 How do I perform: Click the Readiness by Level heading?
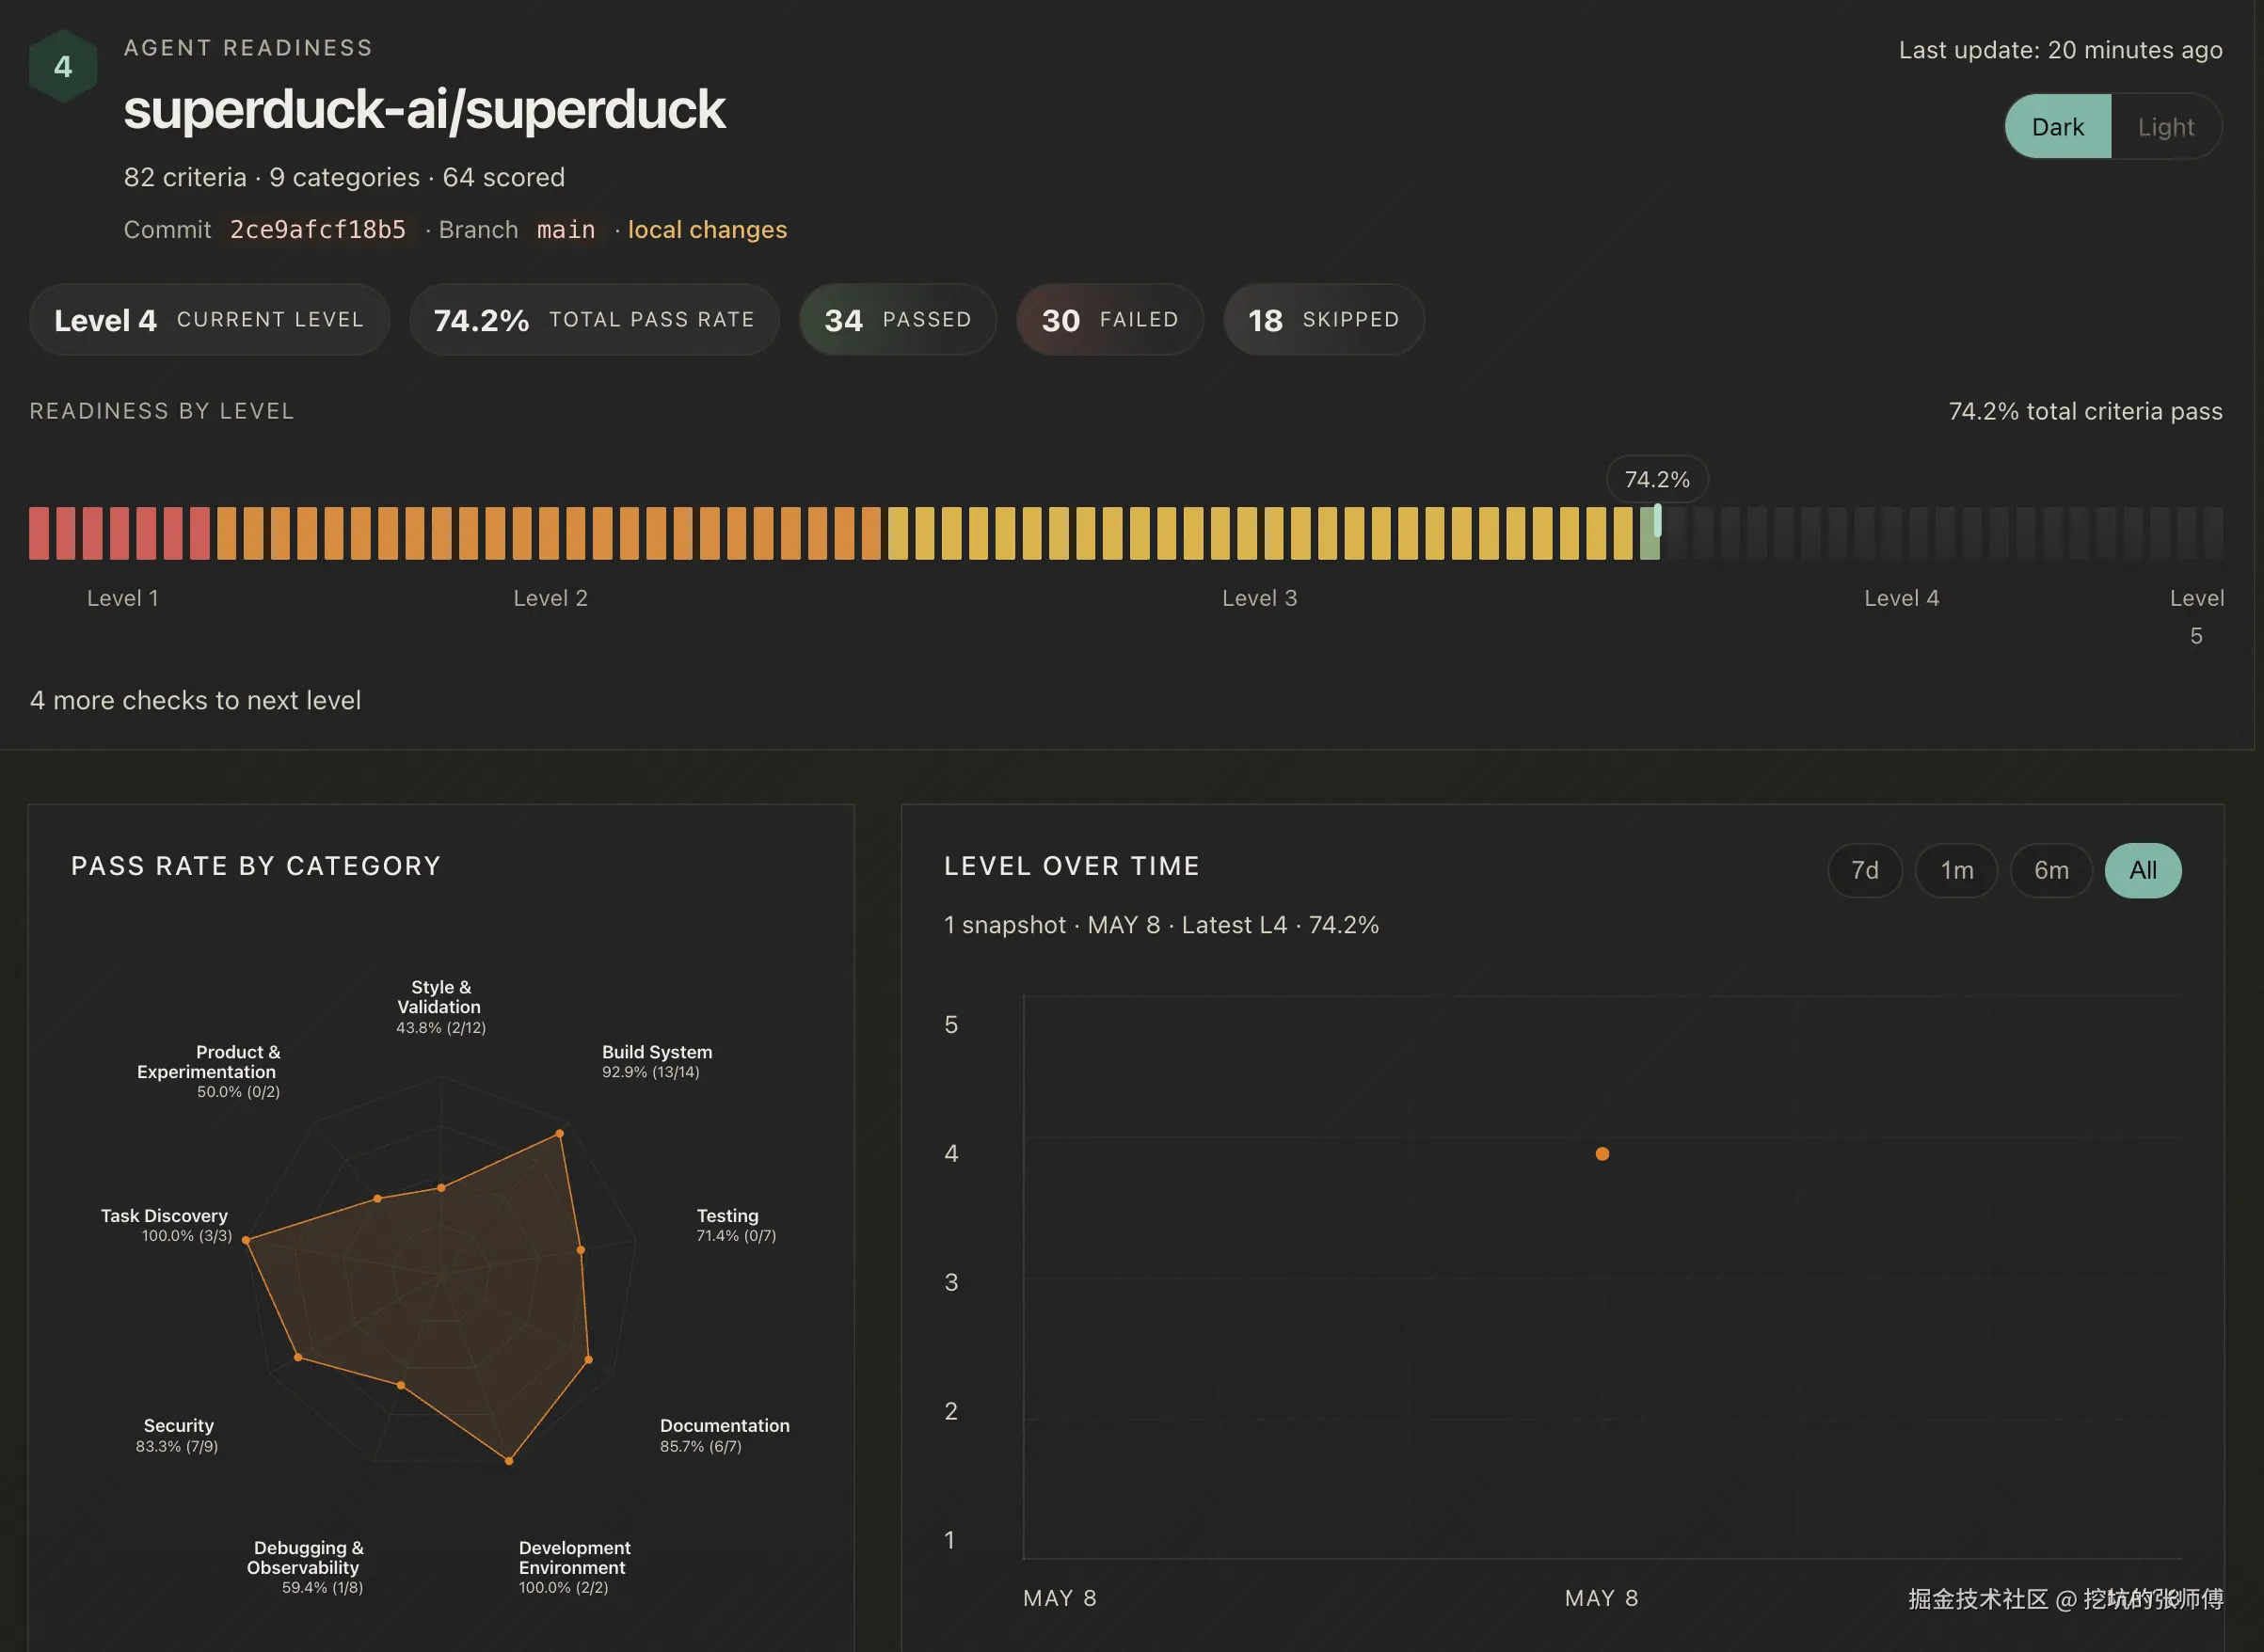coord(162,411)
